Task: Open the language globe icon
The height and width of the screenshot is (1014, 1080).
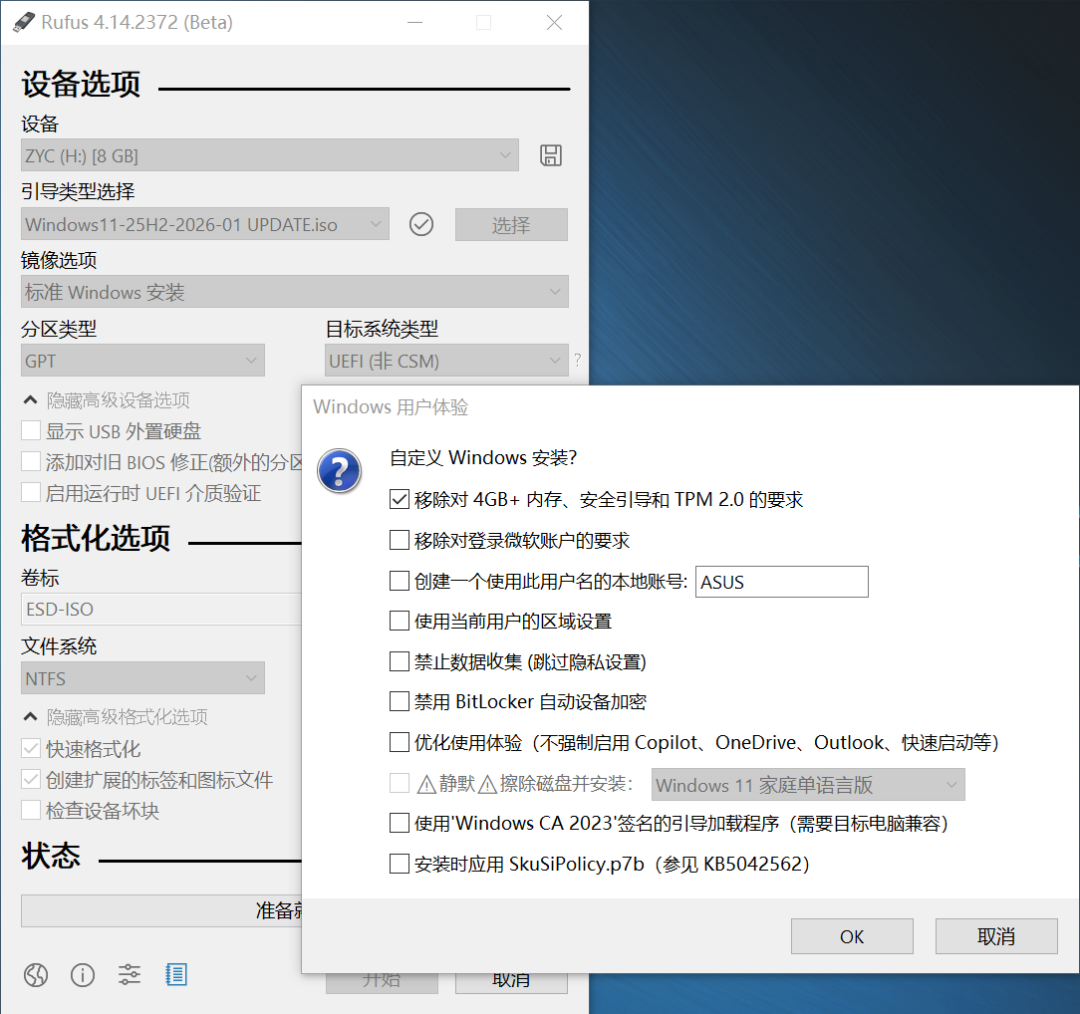Action: click(x=36, y=975)
